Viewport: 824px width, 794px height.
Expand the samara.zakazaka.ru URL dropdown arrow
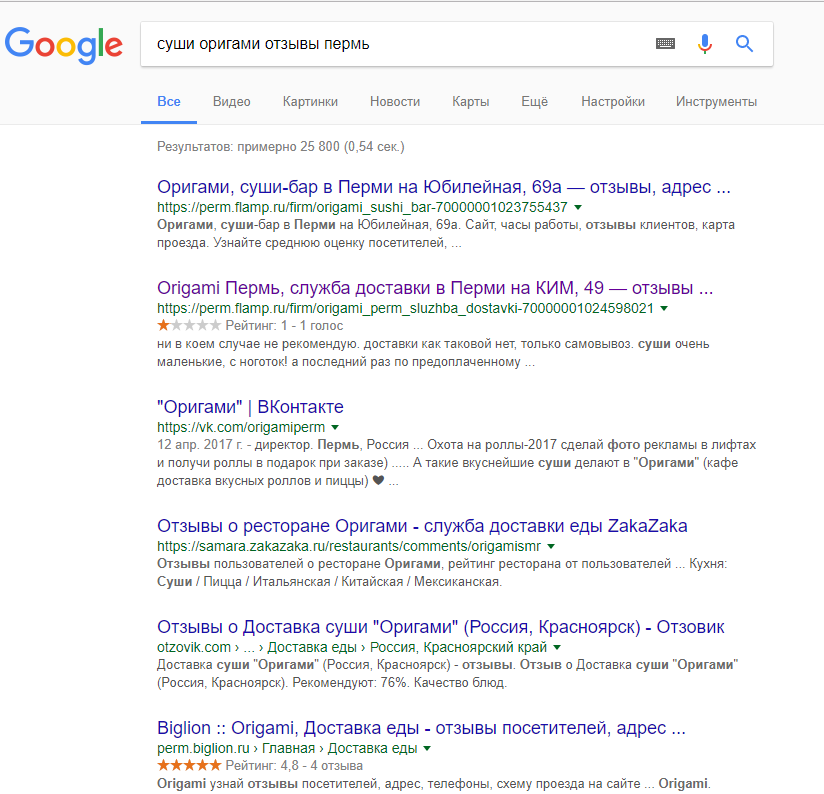(x=551, y=546)
